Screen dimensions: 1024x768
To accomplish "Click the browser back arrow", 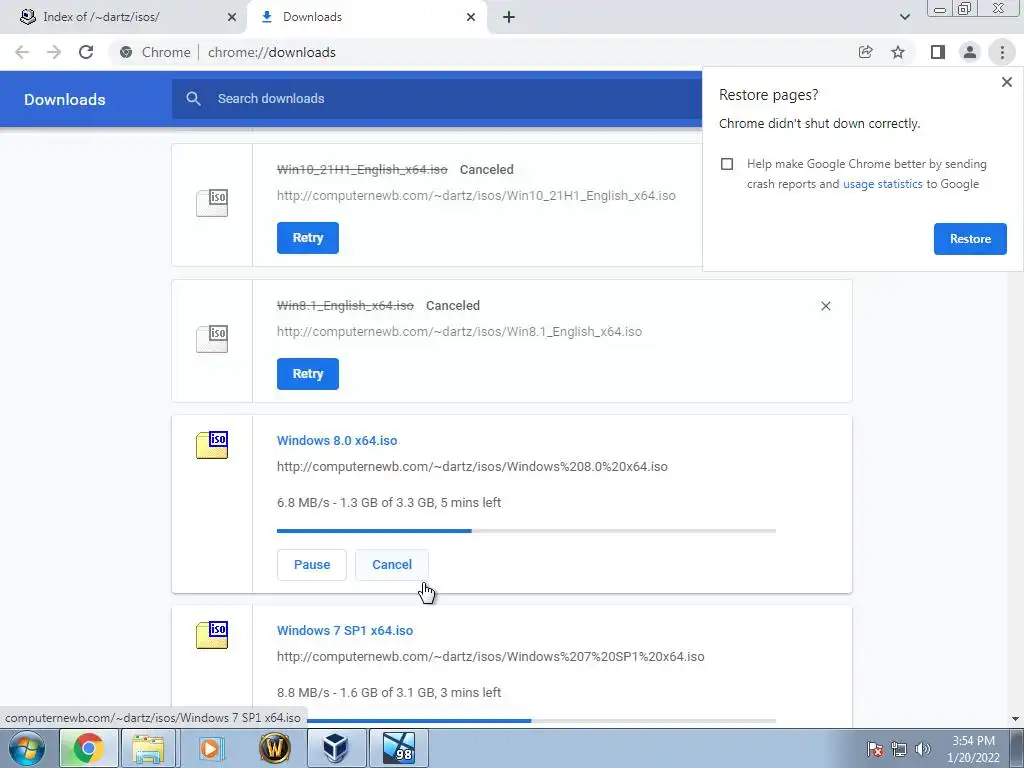I will [x=22, y=52].
